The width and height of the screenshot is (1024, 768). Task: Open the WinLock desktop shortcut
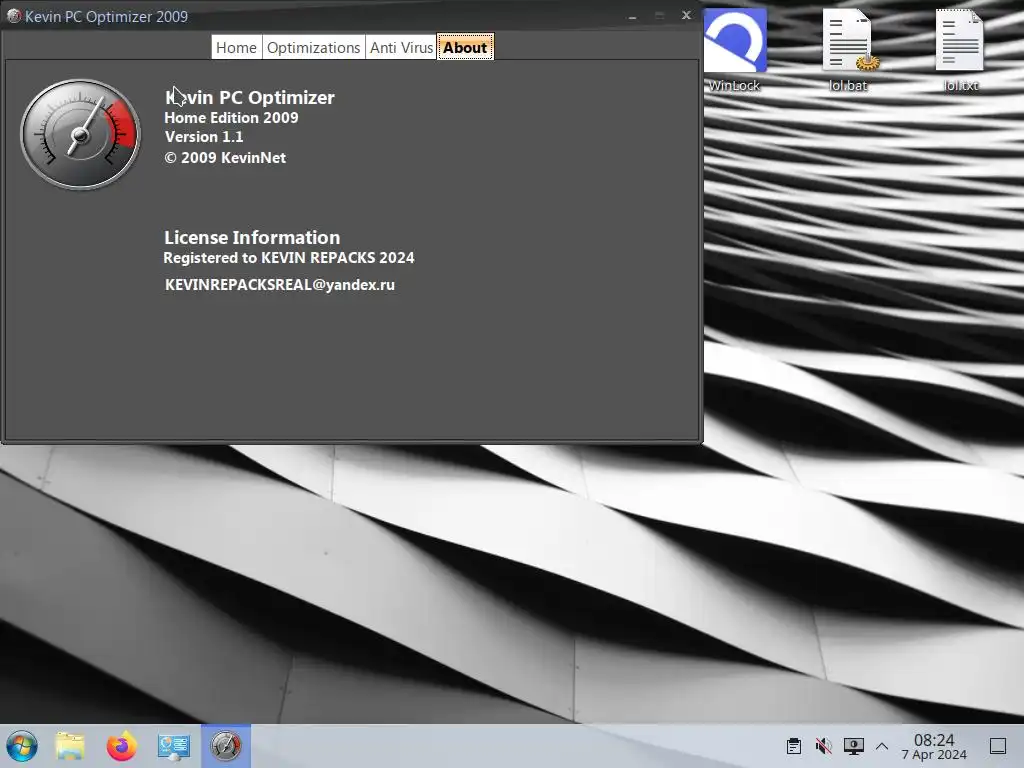click(734, 50)
